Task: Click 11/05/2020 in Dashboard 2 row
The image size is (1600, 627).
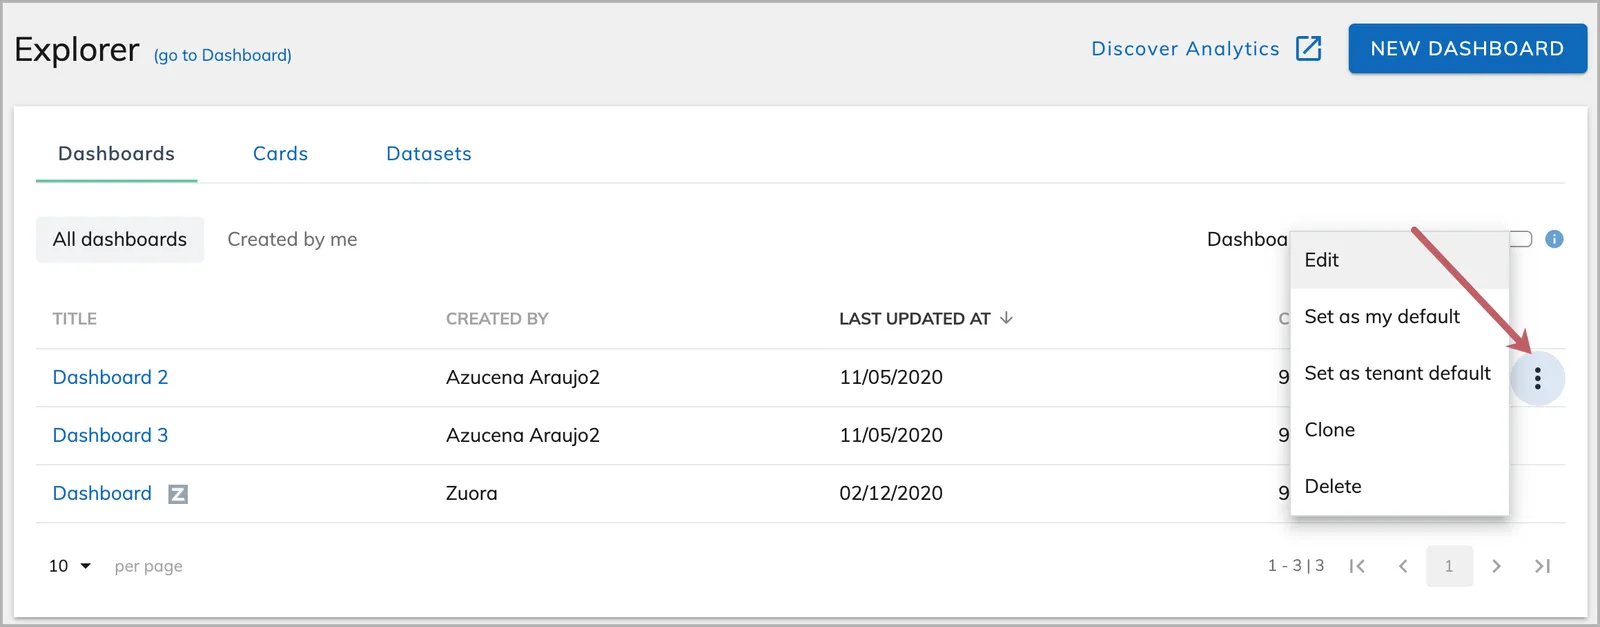Action: click(891, 378)
